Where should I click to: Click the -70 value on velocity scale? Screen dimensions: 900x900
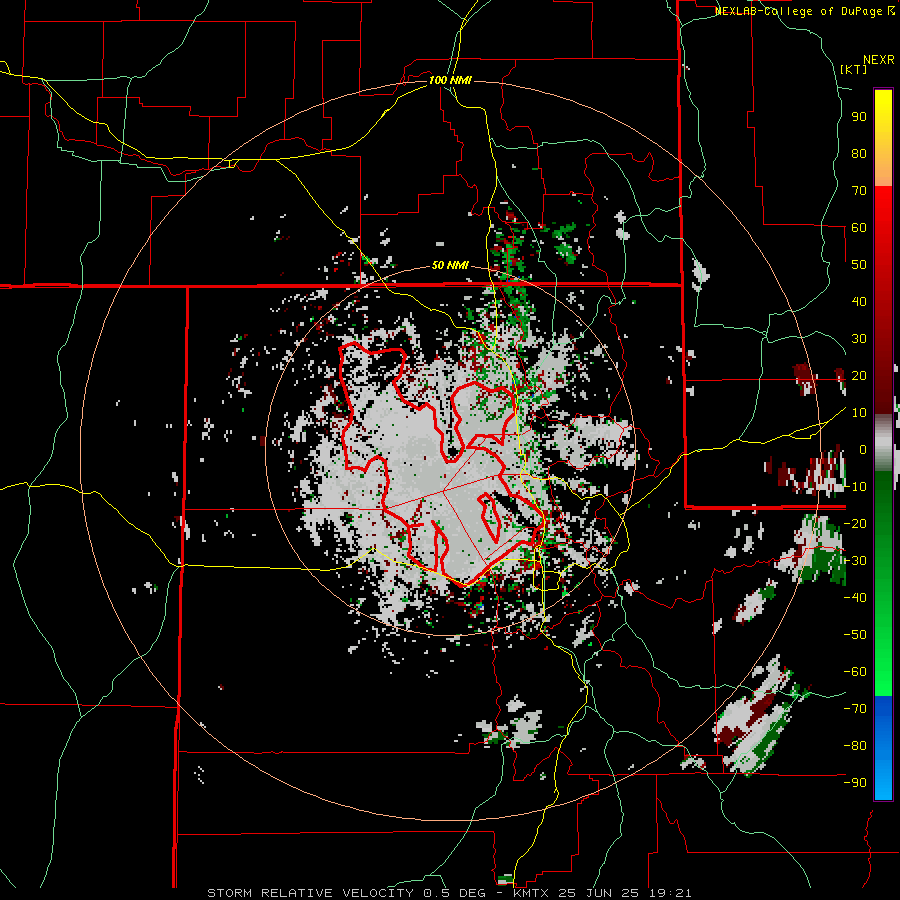pos(855,709)
